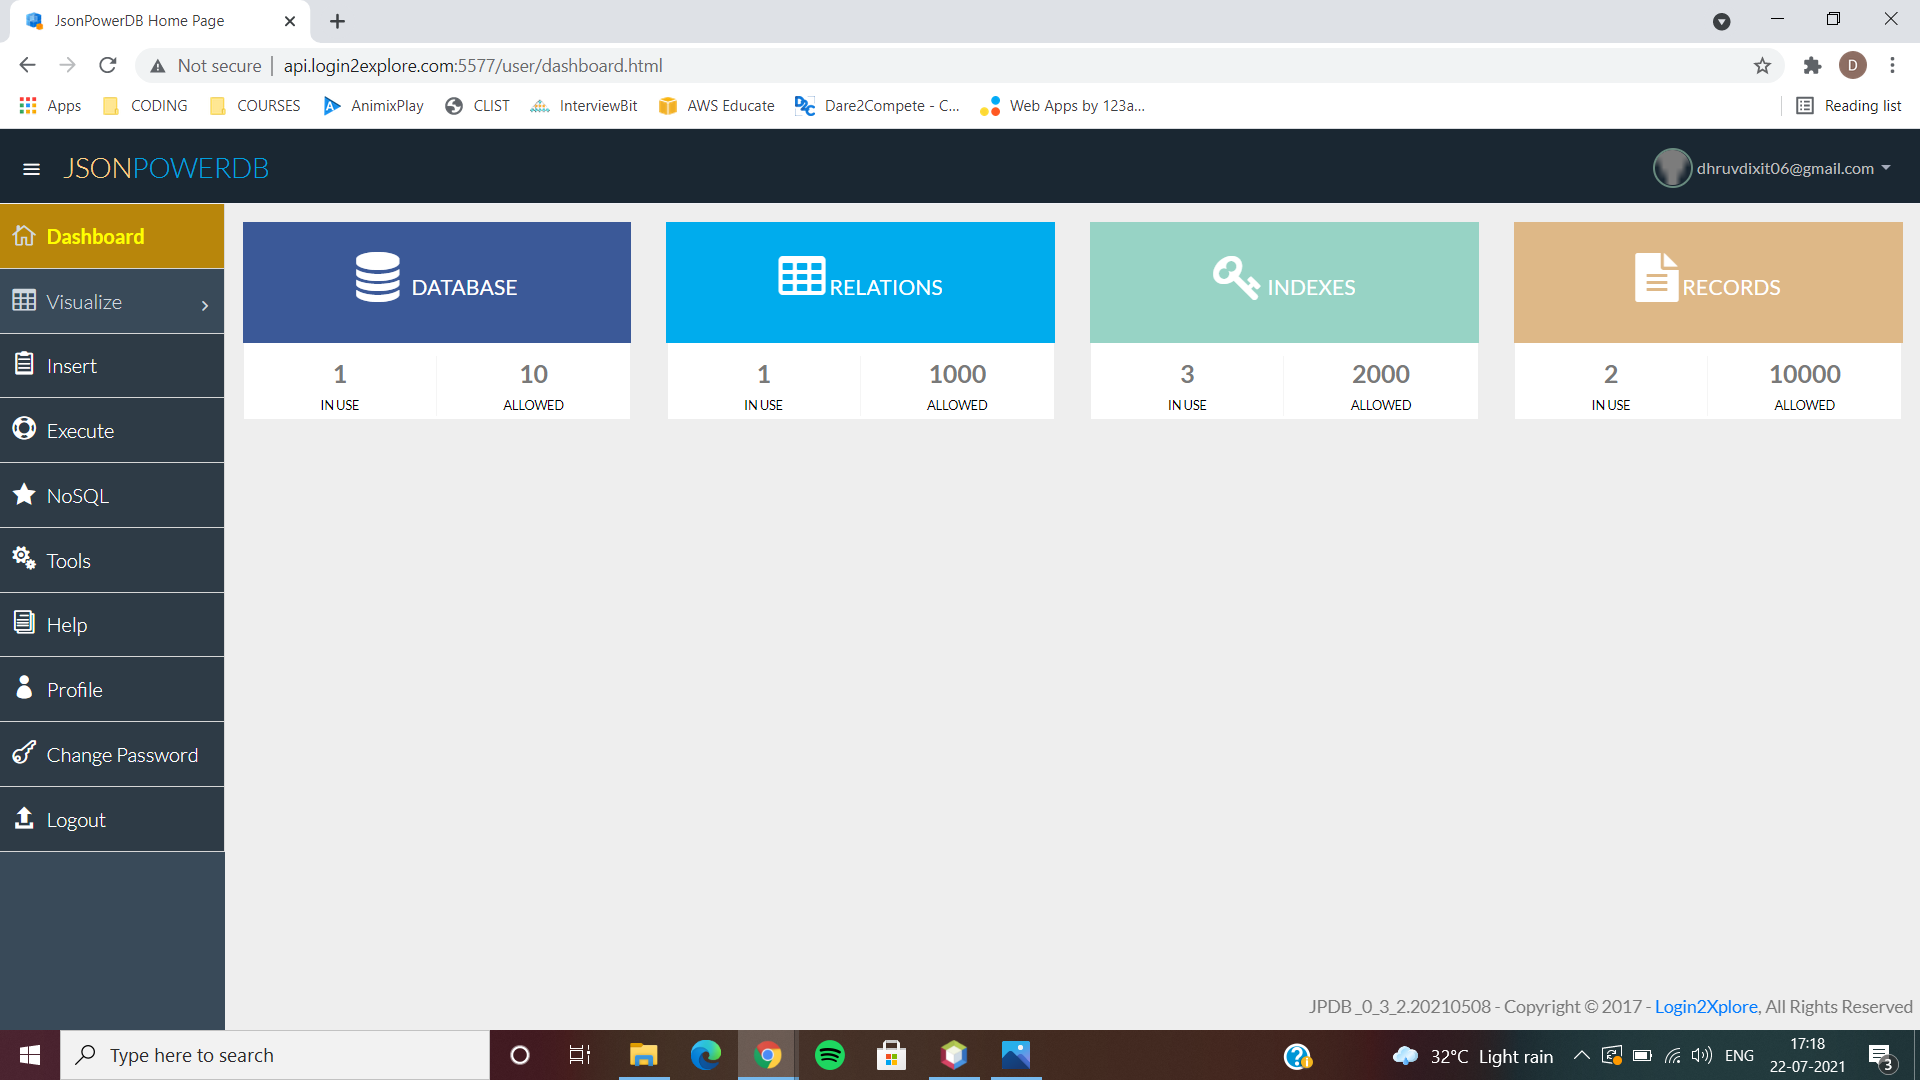Toggle the sidebar hamburger menu
Viewport: 1920px width, 1080px height.
click(x=31, y=168)
